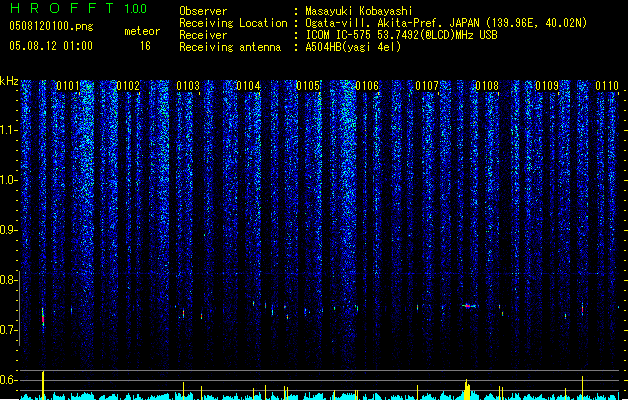
Task: Click the 0.9 frequency axis label
Action: [8, 230]
